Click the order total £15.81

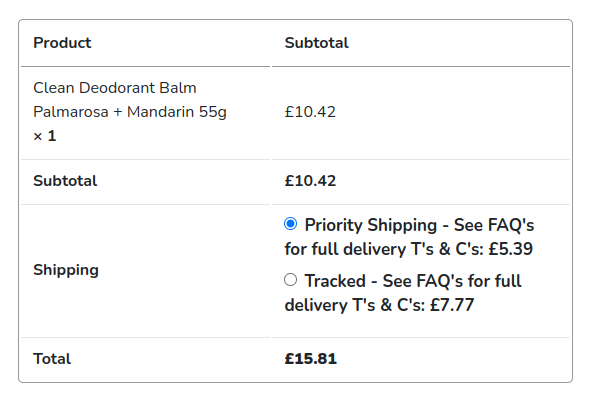pos(311,359)
